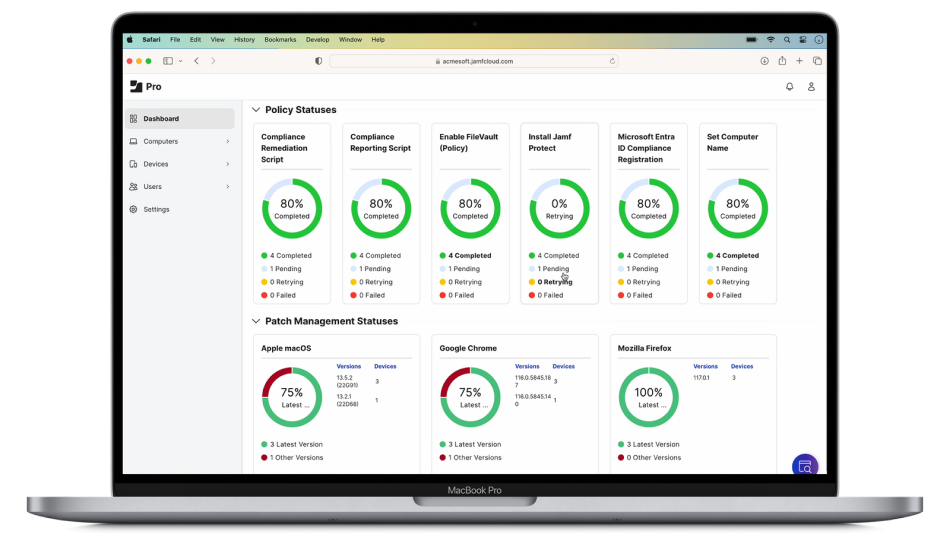Click the Users icon in sidebar

133,187
